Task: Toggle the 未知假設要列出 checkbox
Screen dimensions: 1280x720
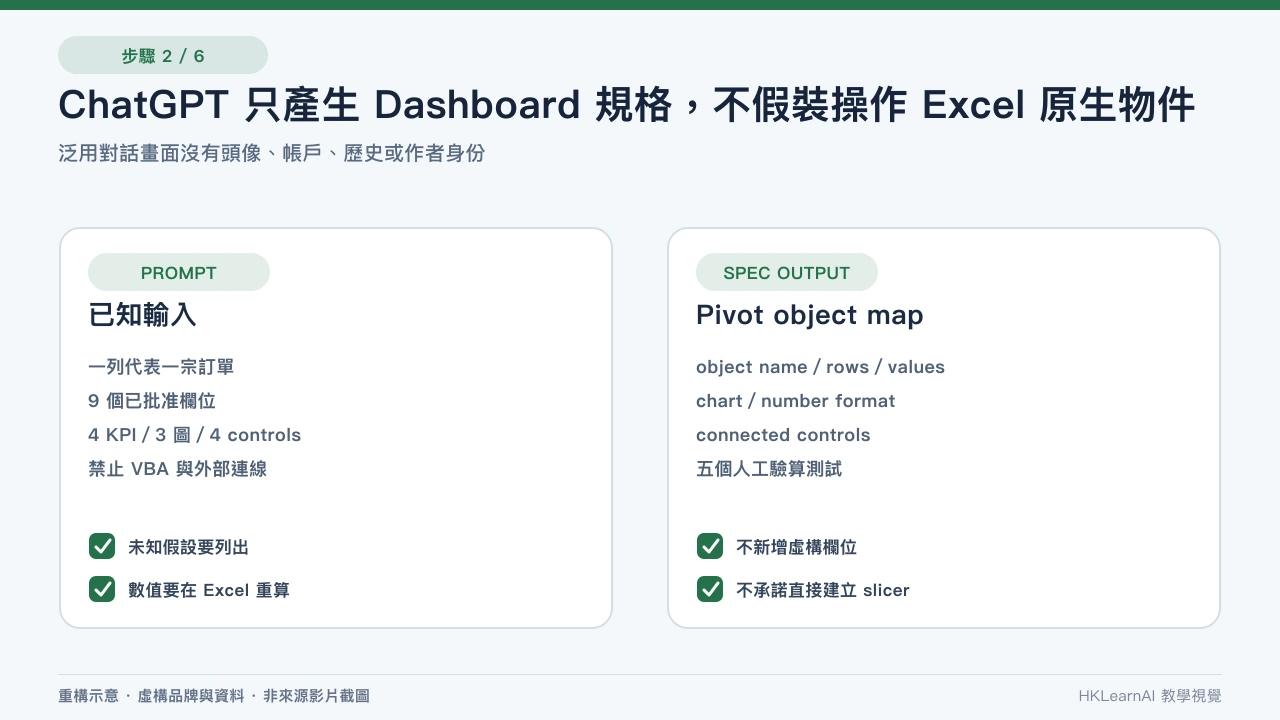Action: pos(102,546)
